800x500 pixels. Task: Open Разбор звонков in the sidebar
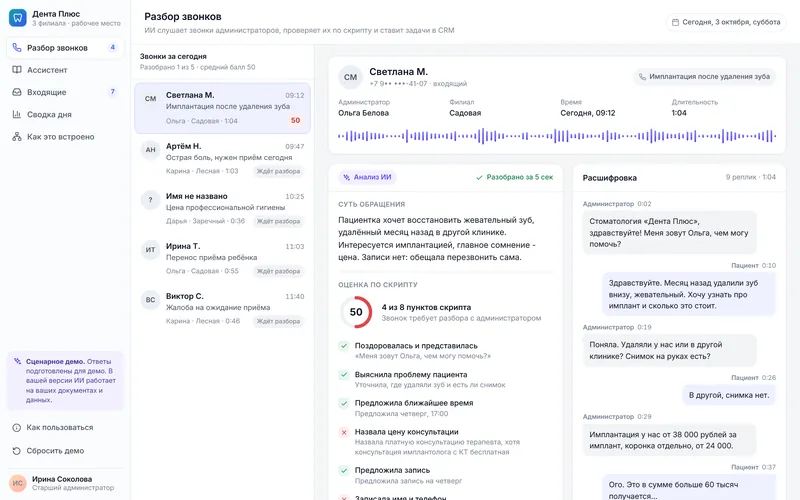(x=65, y=47)
